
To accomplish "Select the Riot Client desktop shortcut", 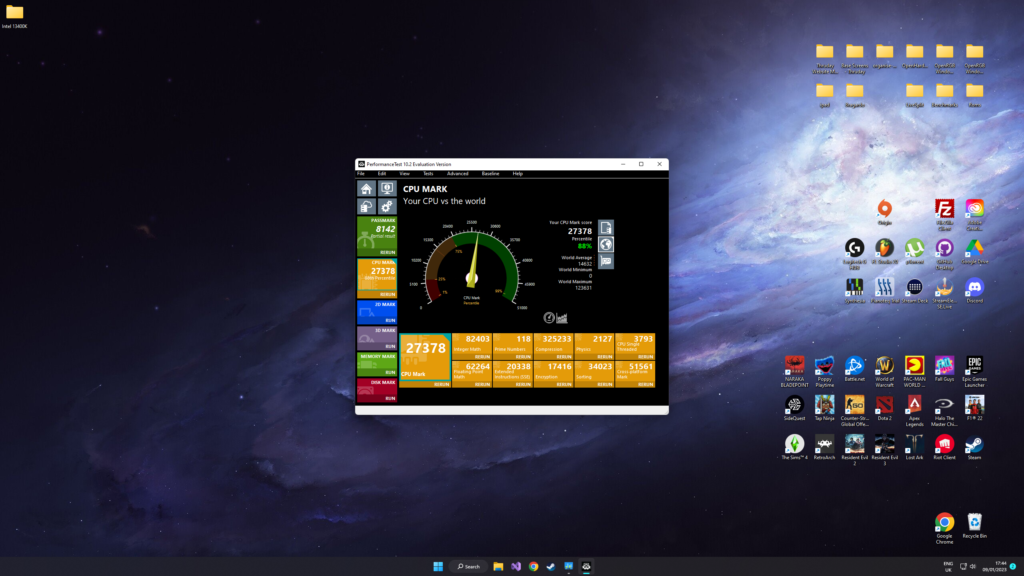I will click(944, 447).
